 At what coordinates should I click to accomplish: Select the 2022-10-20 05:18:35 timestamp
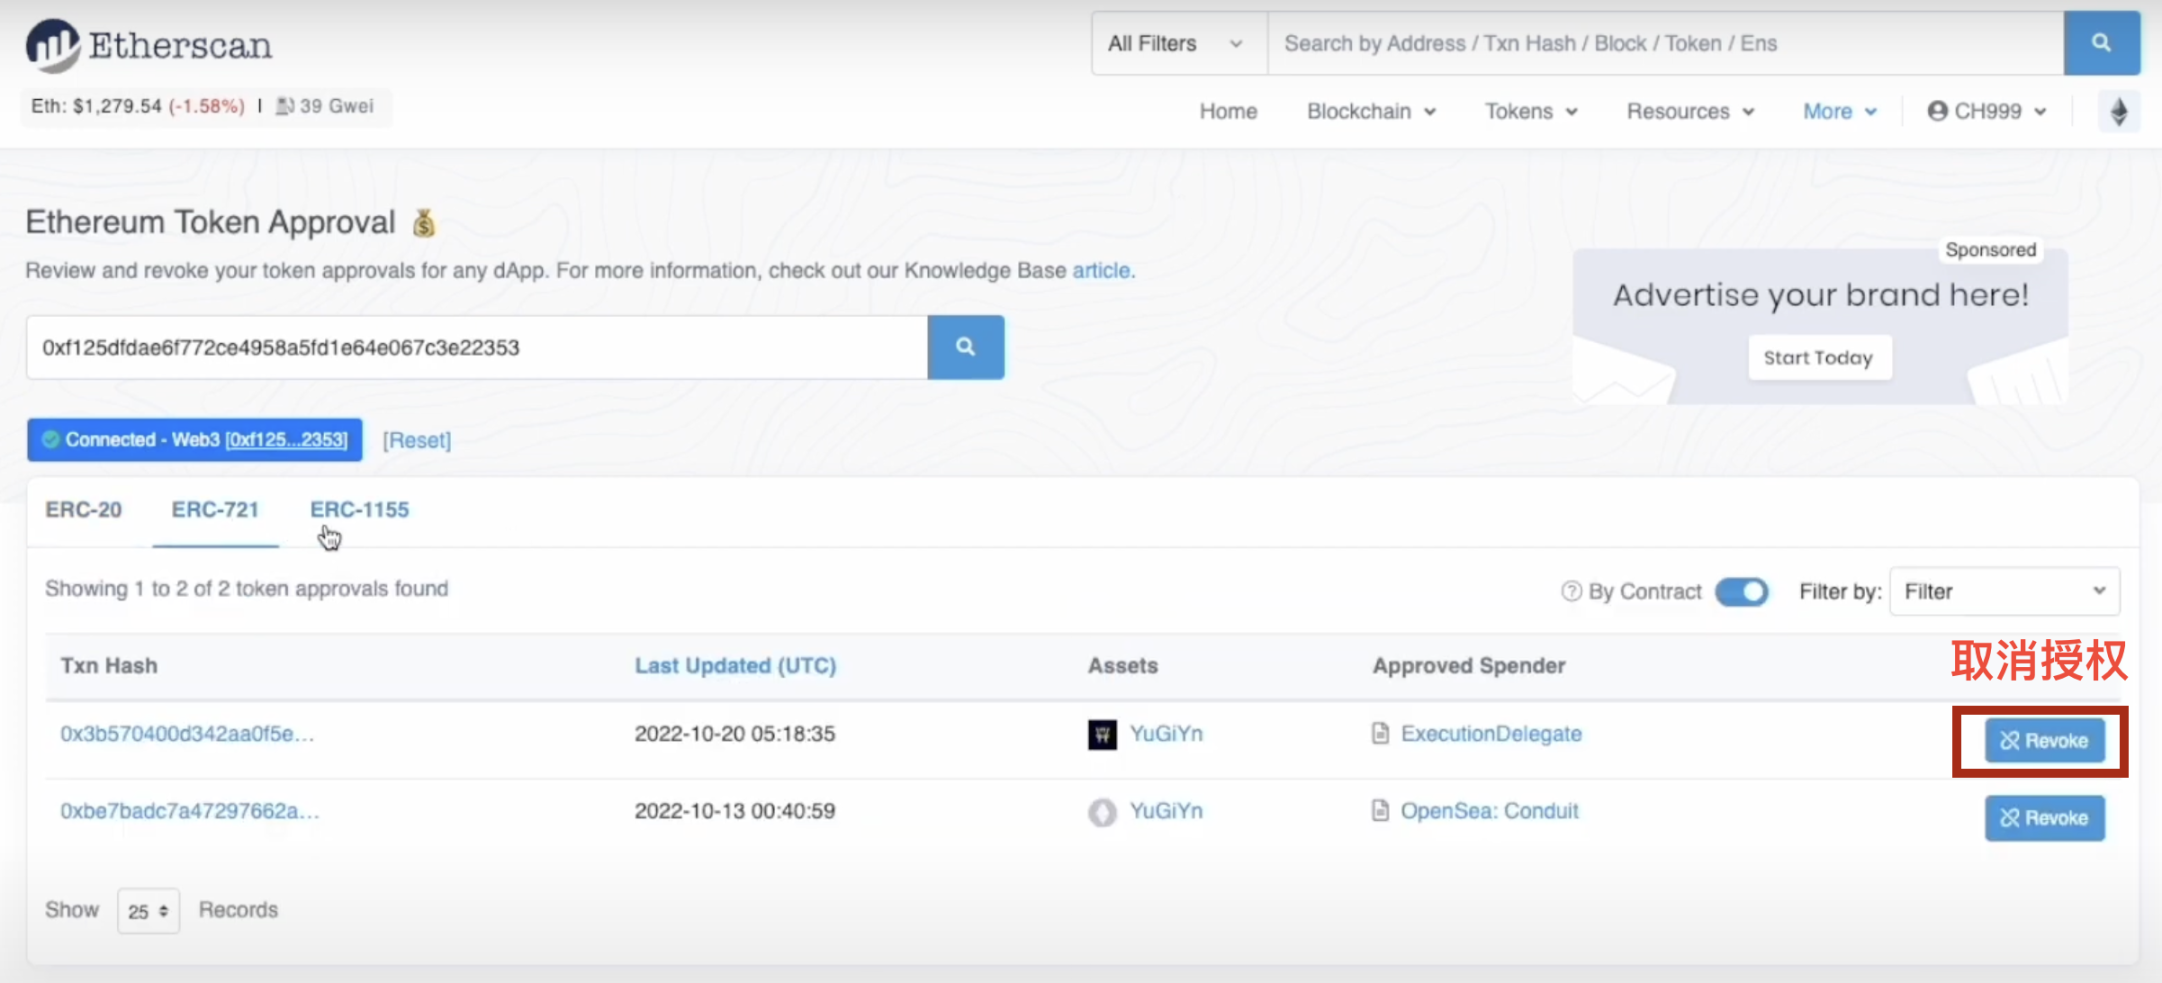(735, 733)
